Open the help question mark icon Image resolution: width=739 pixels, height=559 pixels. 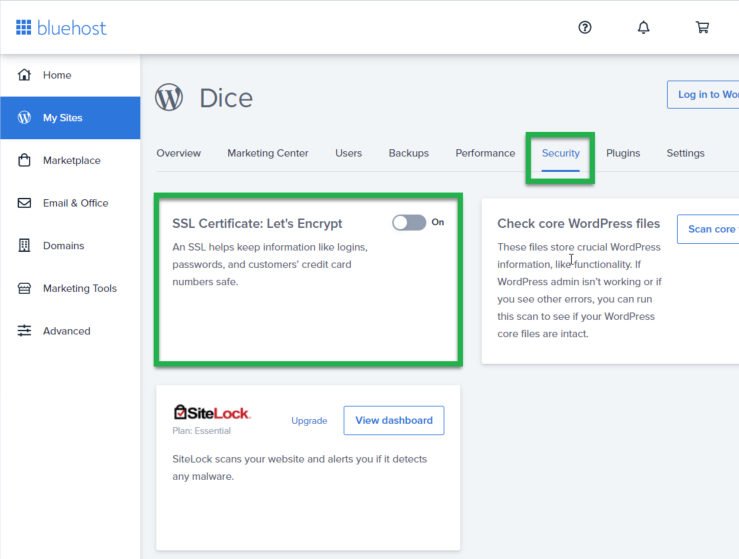(585, 27)
